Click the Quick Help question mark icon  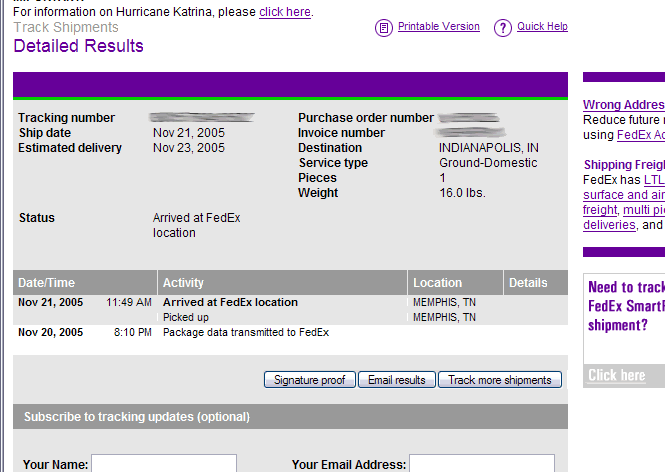pyautogui.click(x=503, y=28)
